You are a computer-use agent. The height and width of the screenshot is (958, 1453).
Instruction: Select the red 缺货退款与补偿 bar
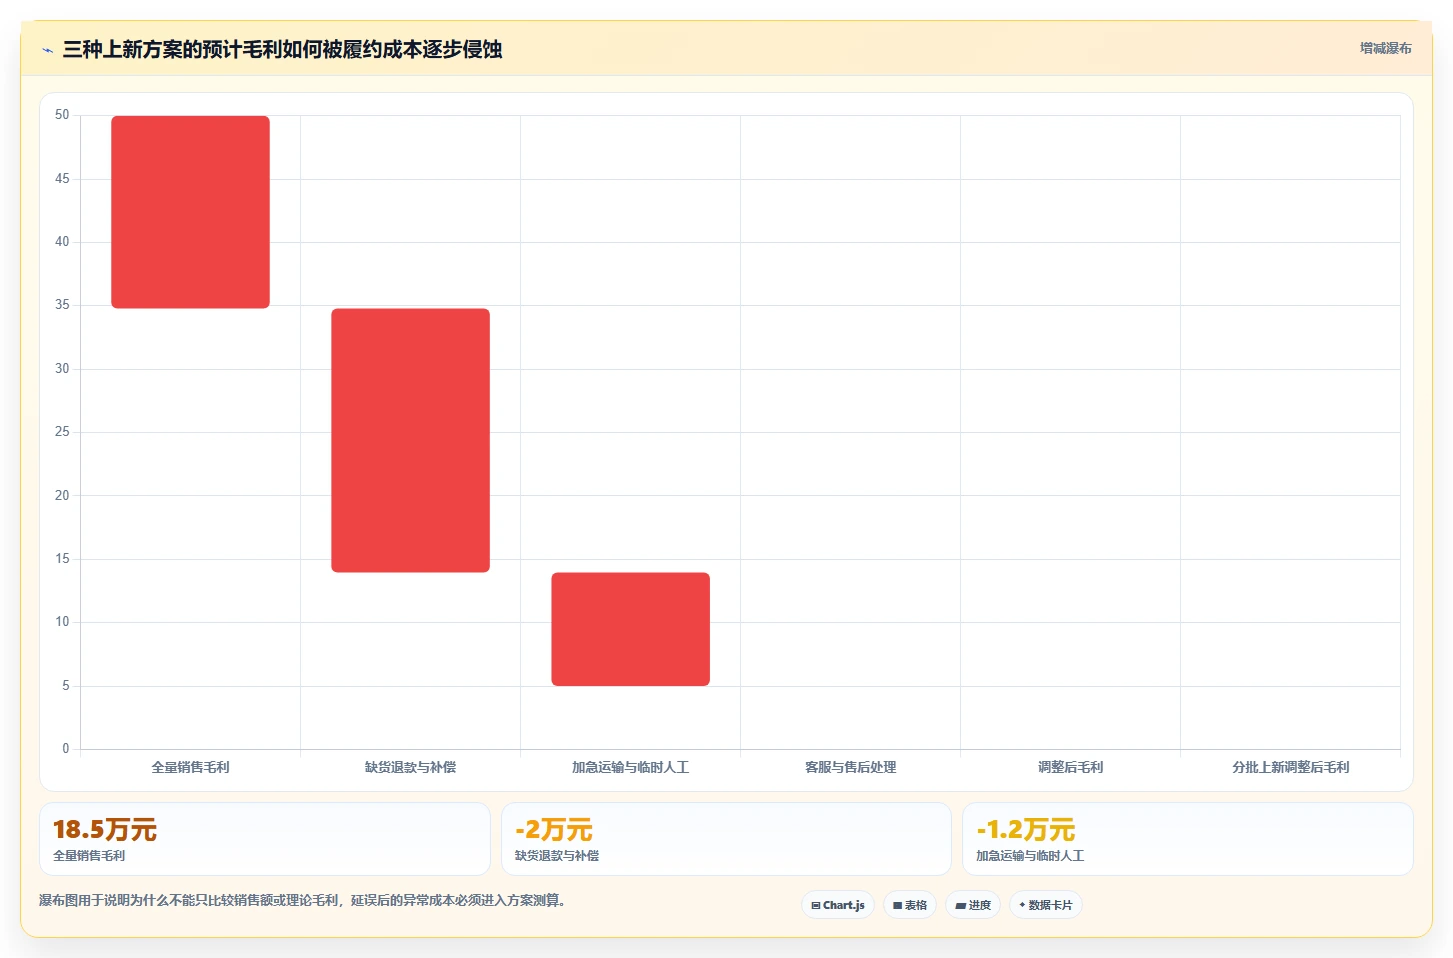click(410, 440)
